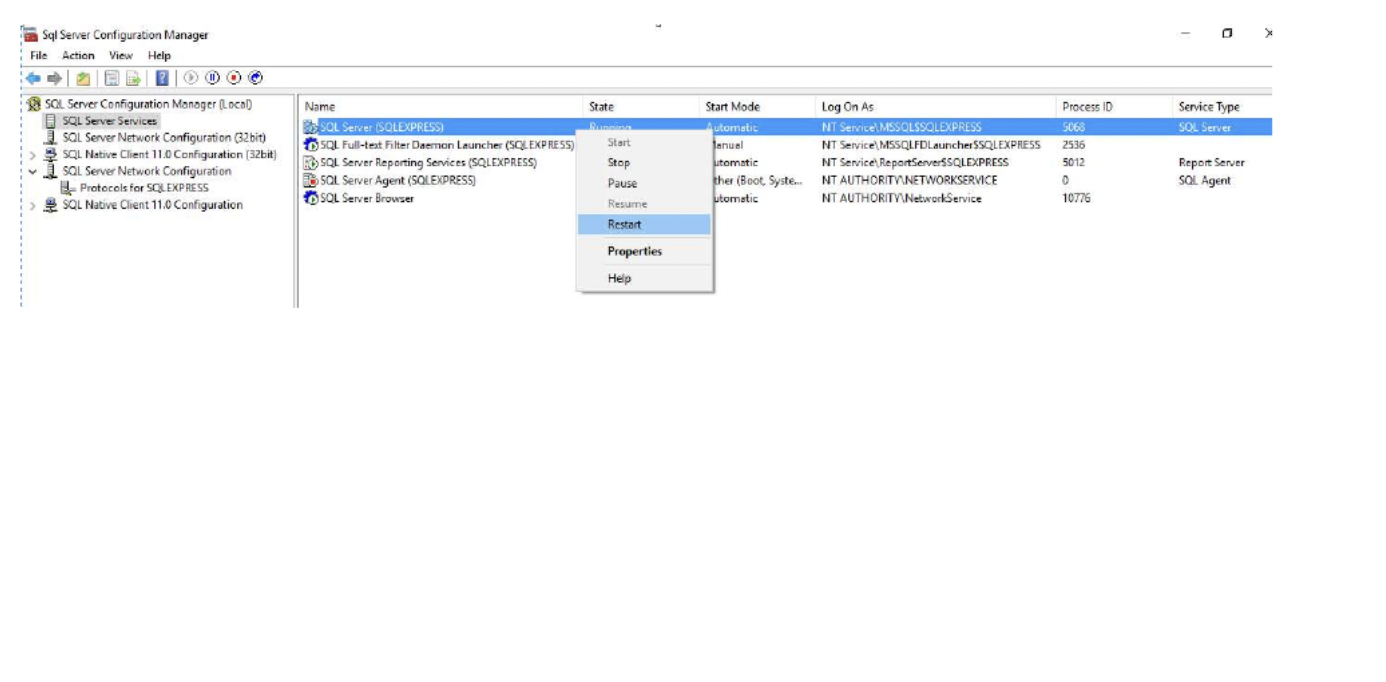Click the Restart Service toolbar icon

pyautogui.click(x=255, y=78)
